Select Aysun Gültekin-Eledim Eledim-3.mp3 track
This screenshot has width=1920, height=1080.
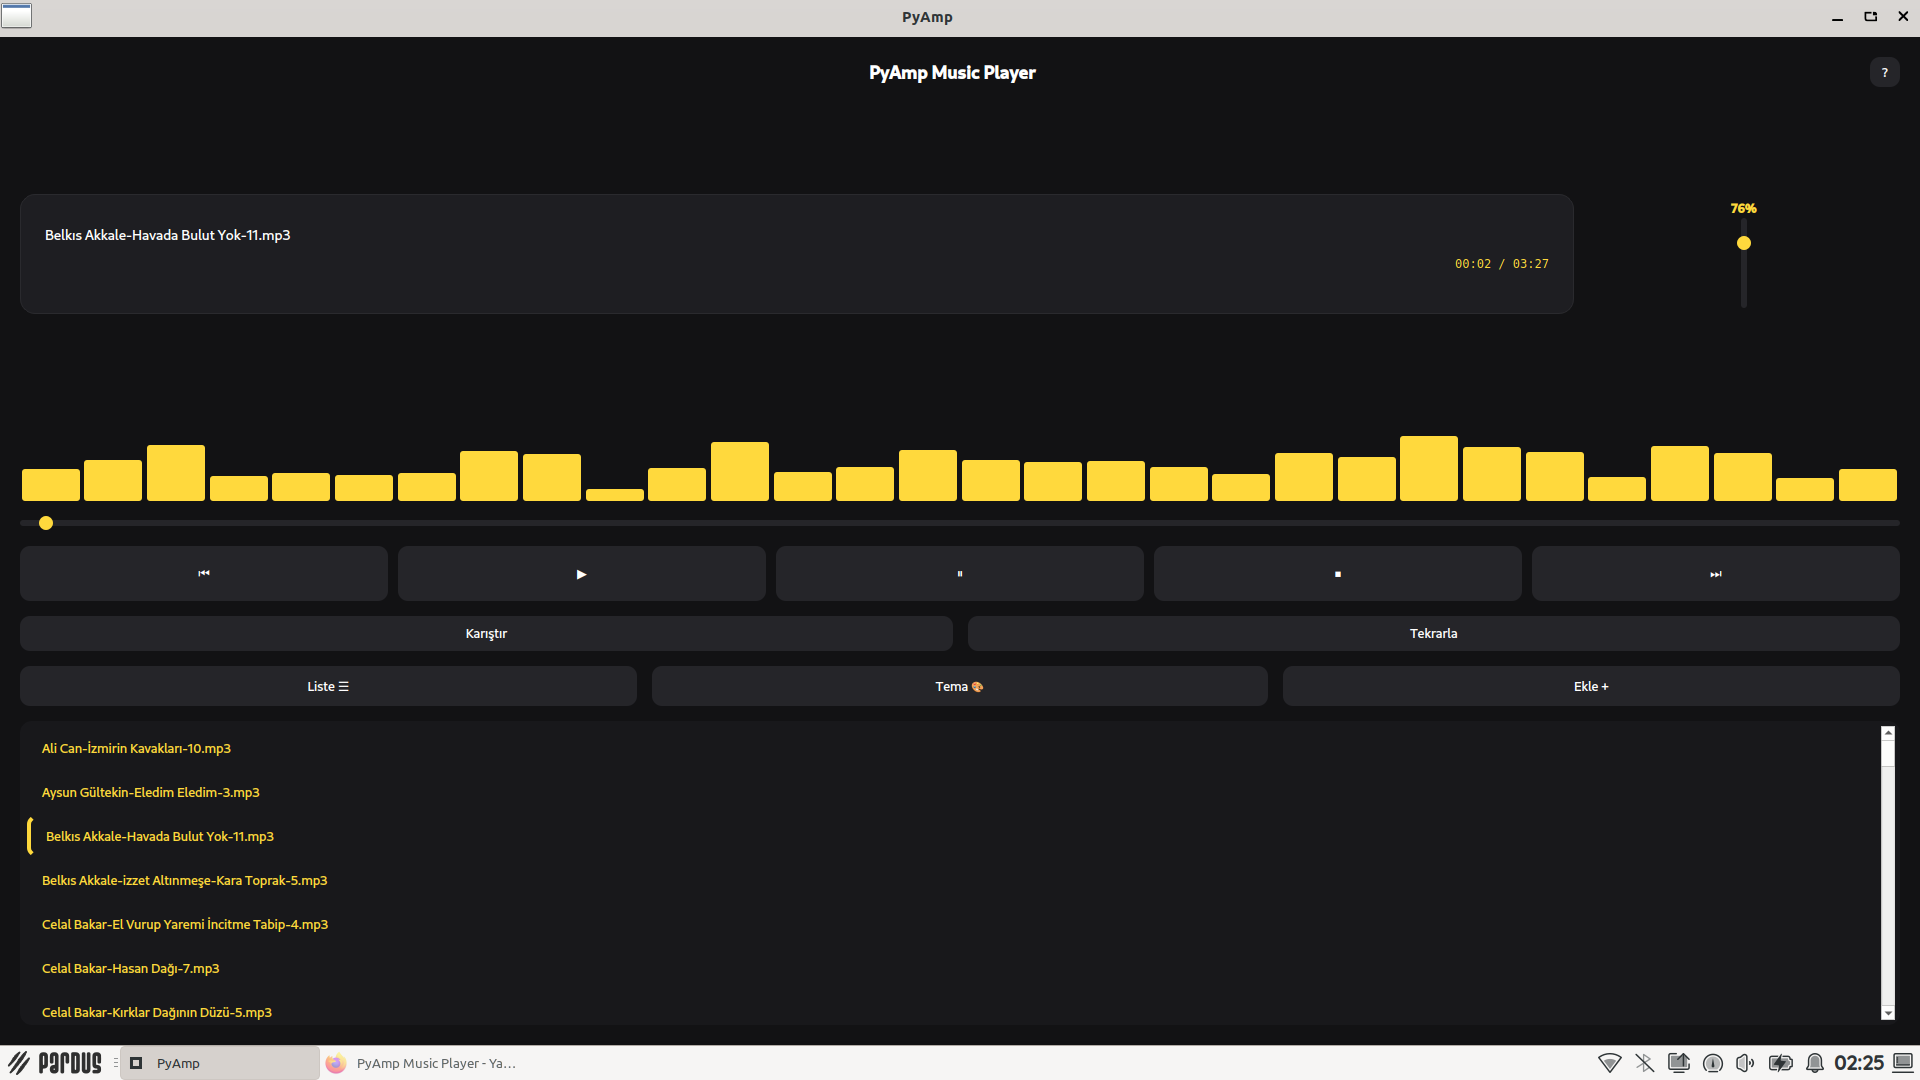click(x=150, y=792)
